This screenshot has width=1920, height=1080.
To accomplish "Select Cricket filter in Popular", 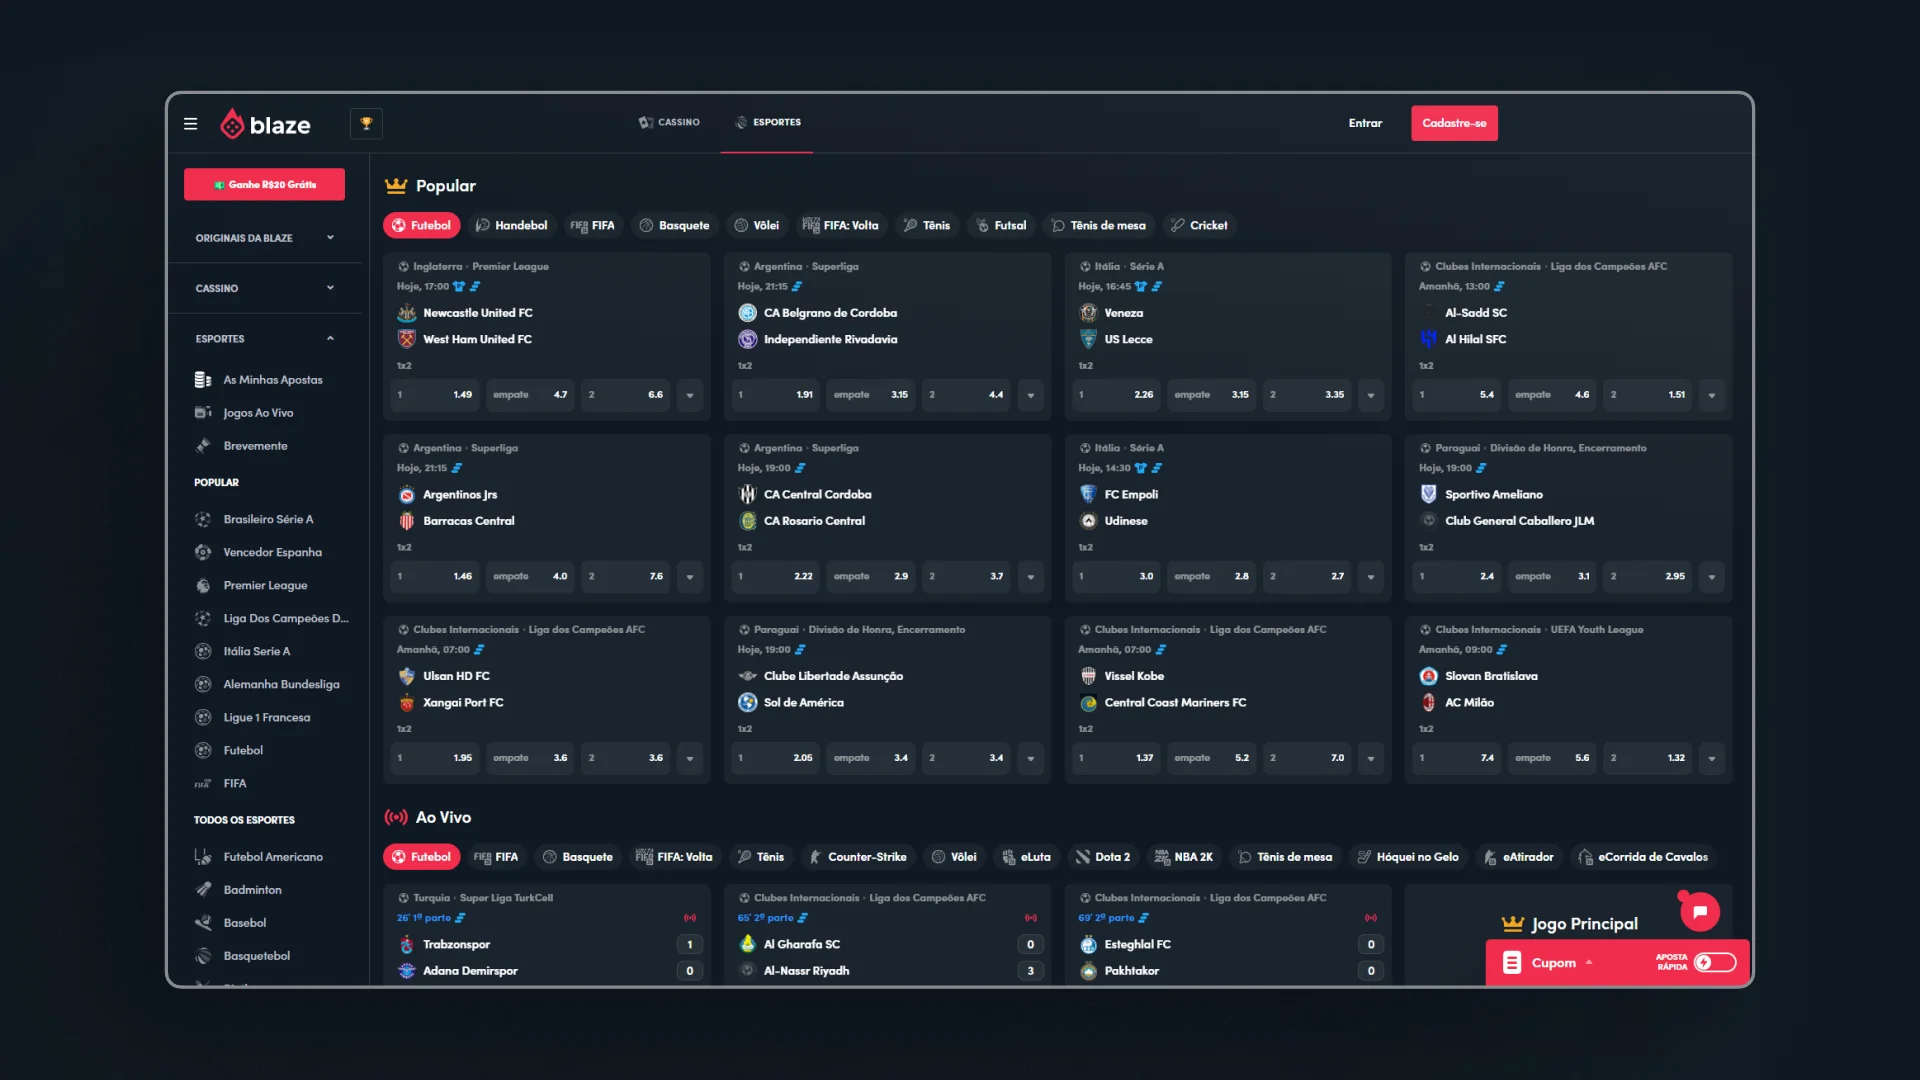I will pyautogui.click(x=1199, y=225).
